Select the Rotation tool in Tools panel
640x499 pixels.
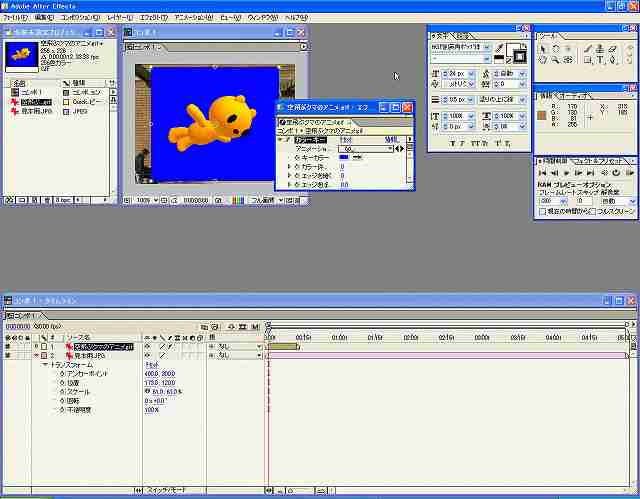pyautogui.click(x=556, y=49)
